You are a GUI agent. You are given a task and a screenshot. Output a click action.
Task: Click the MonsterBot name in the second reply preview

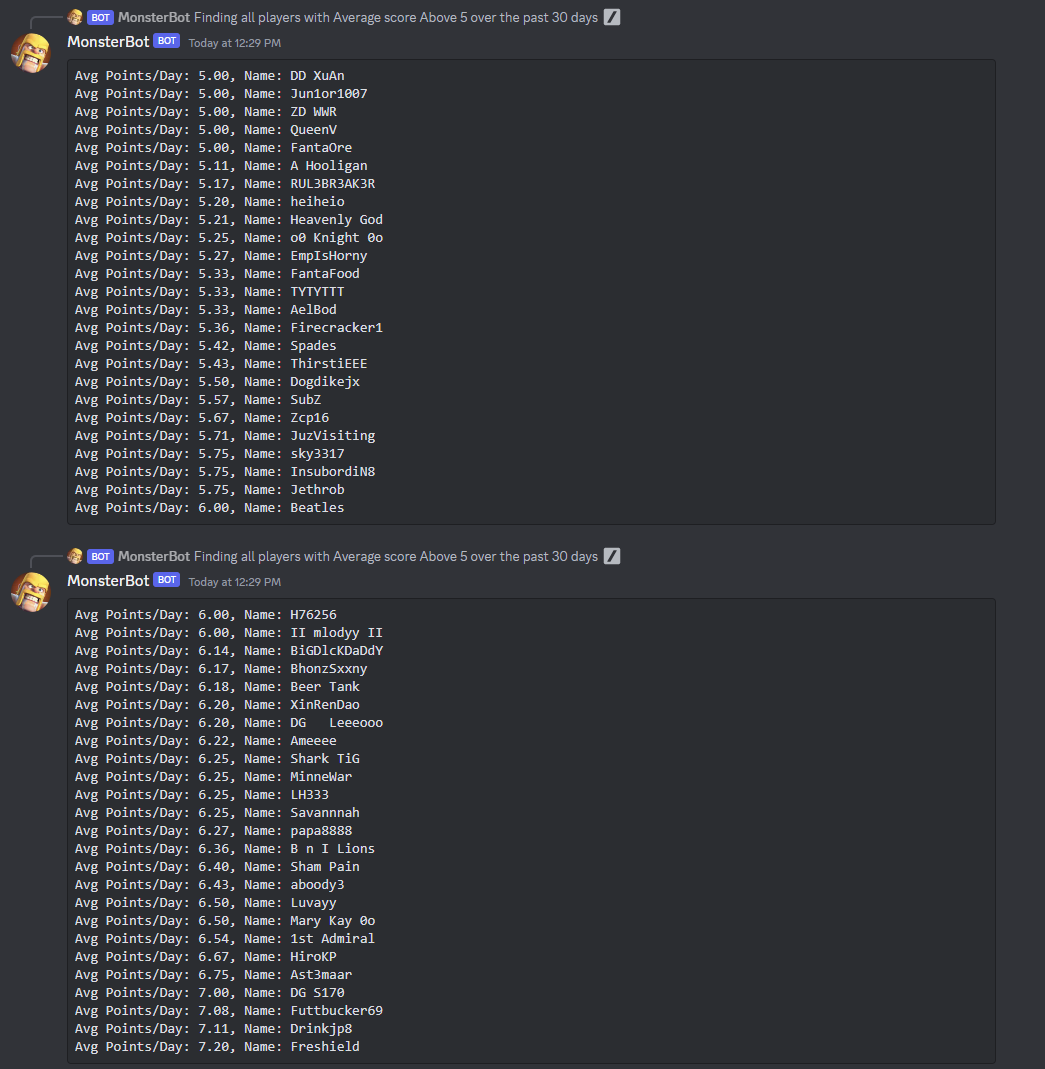click(153, 556)
